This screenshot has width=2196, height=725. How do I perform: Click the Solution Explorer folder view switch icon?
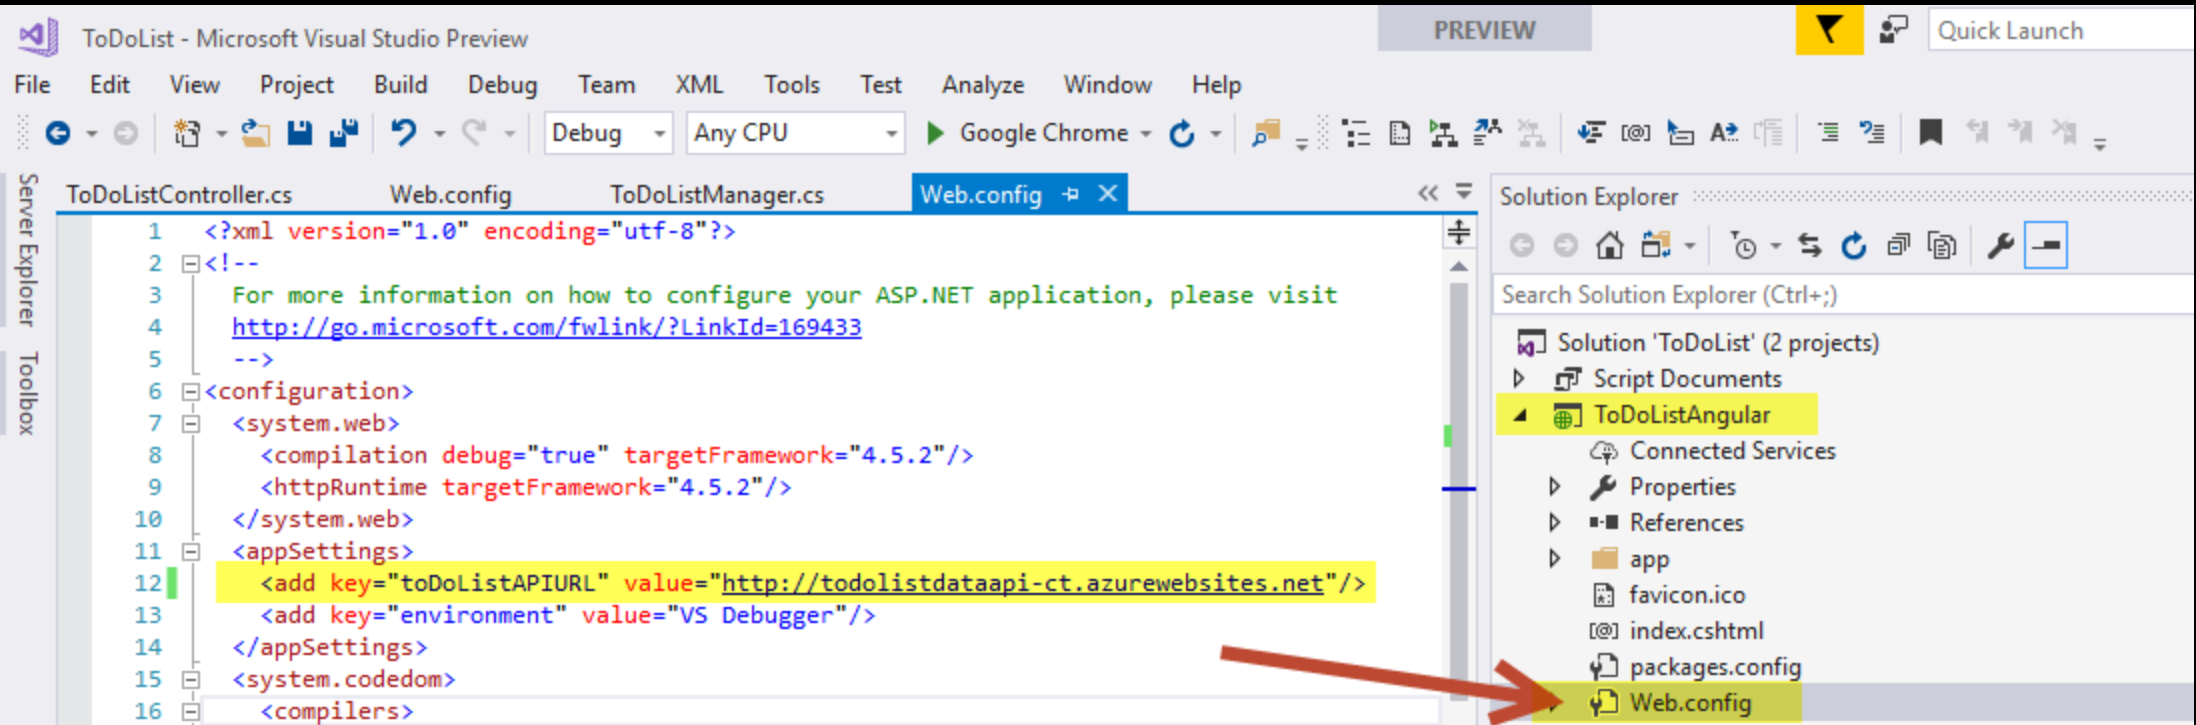[x=1655, y=245]
